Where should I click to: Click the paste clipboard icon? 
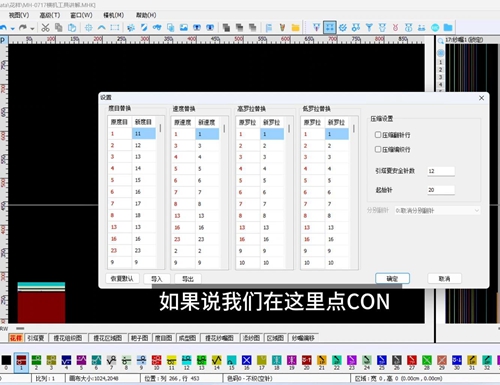click(72, 27)
